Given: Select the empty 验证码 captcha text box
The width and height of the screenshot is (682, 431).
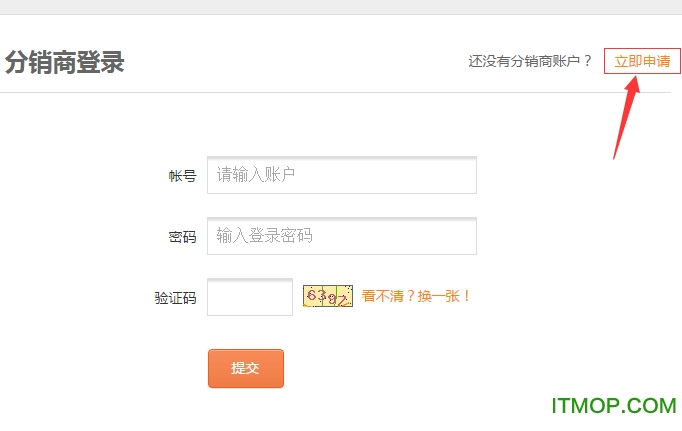Looking at the screenshot, I should click(250, 297).
